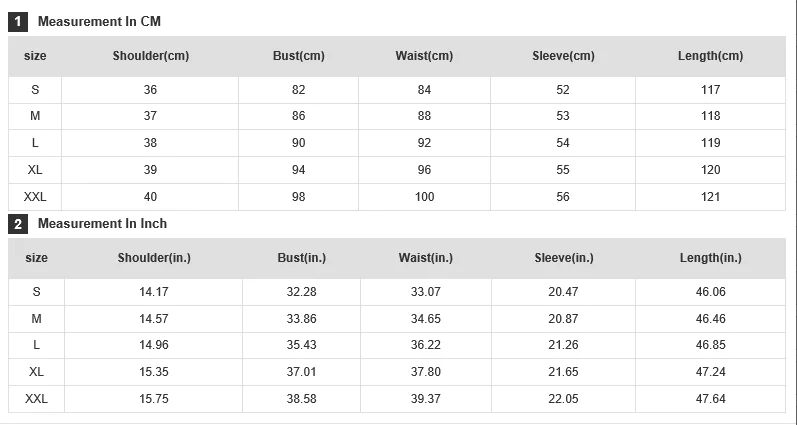The height and width of the screenshot is (425, 797).
Task: Click the bust value 37.01 for XL
Action: click(x=301, y=372)
